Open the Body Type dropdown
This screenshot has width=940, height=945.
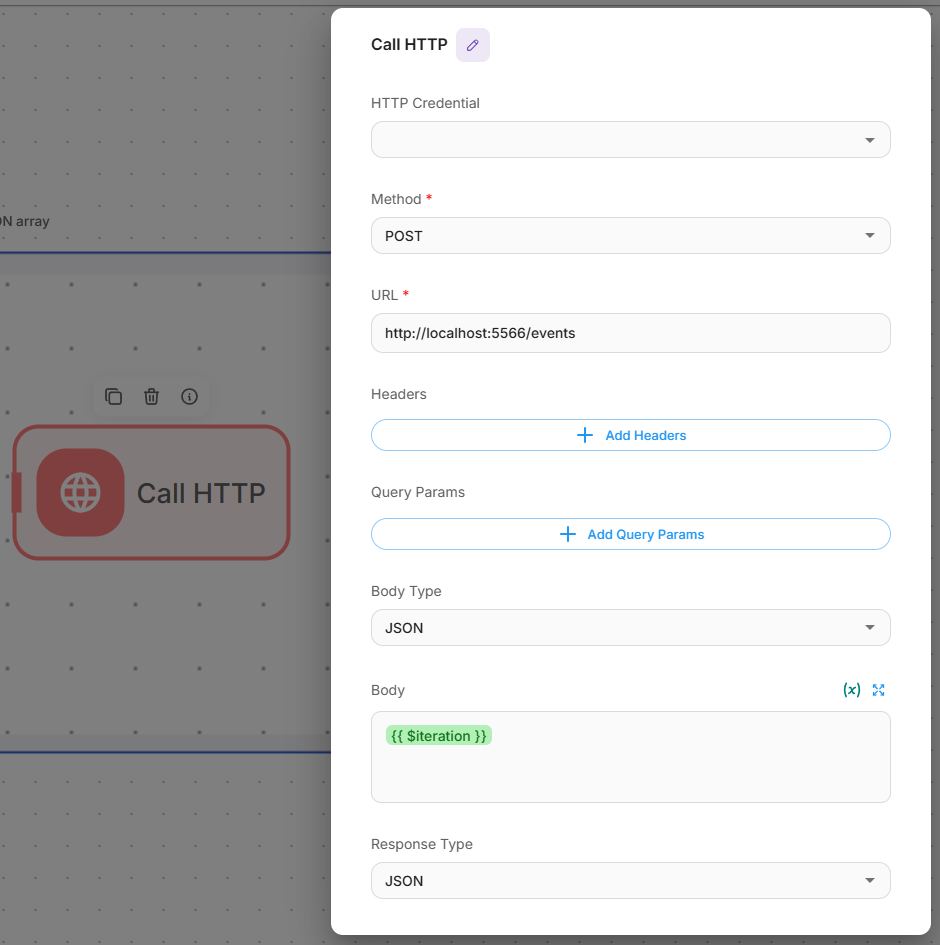[630, 628]
